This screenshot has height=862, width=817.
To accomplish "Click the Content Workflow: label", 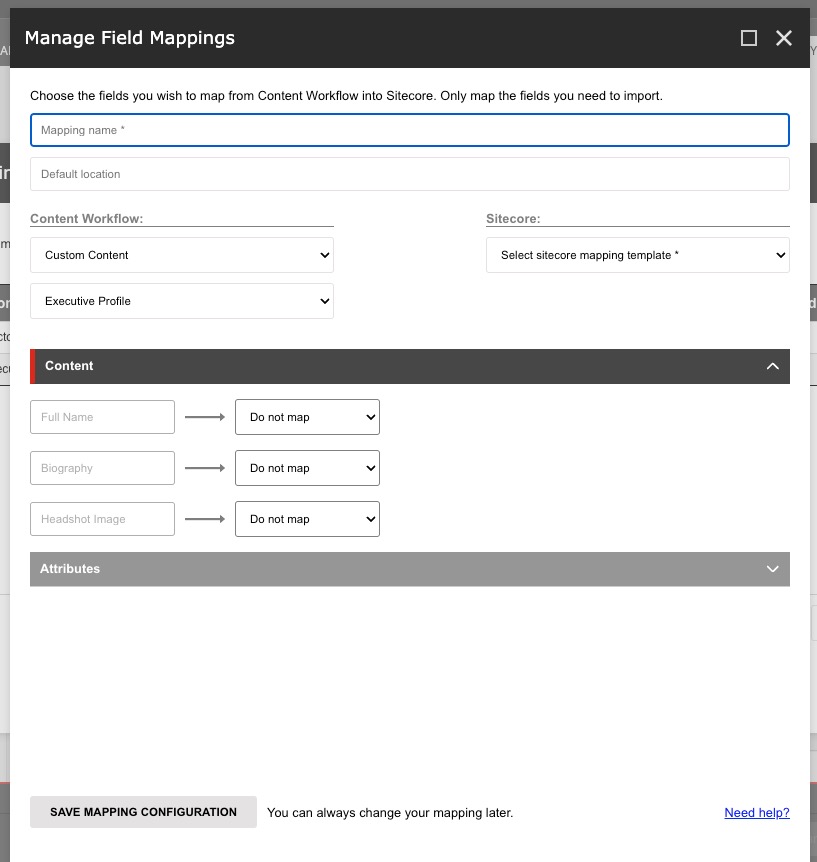I will [x=86, y=219].
